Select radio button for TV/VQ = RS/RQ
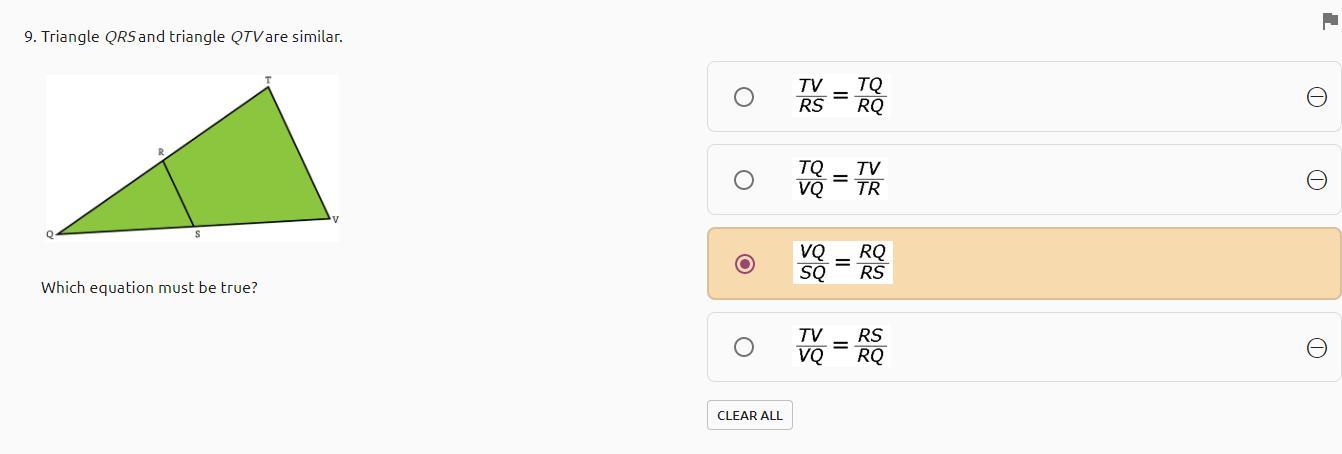Viewport: 1342px width, 454px height. (743, 347)
